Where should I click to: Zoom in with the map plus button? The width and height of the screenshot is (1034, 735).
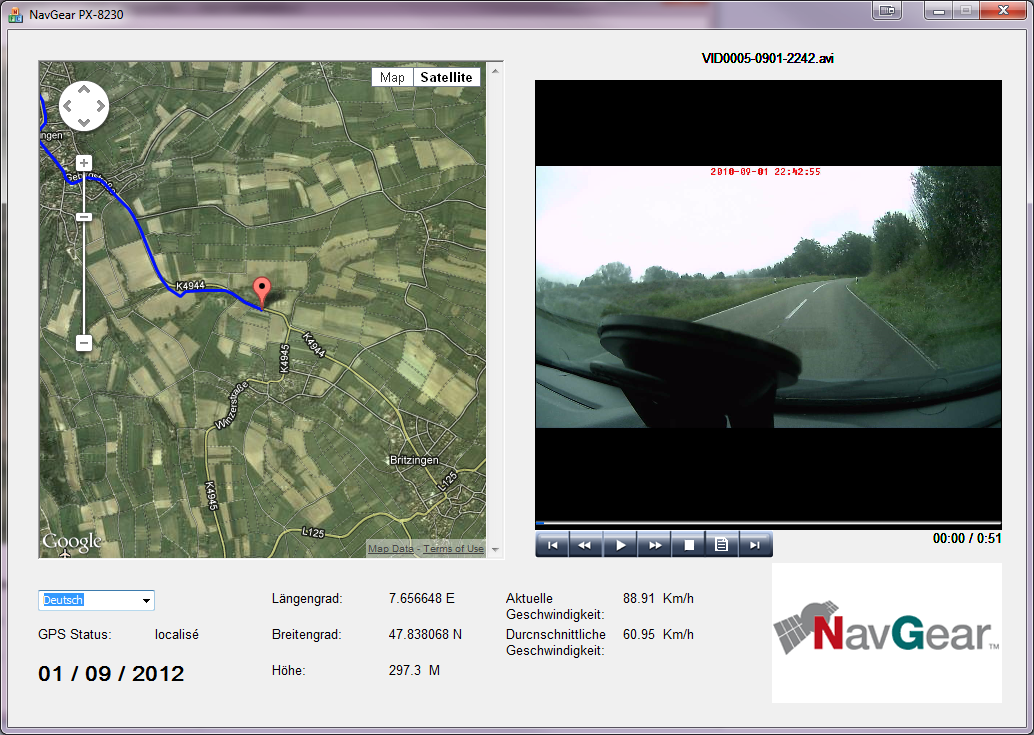(x=84, y=163)
